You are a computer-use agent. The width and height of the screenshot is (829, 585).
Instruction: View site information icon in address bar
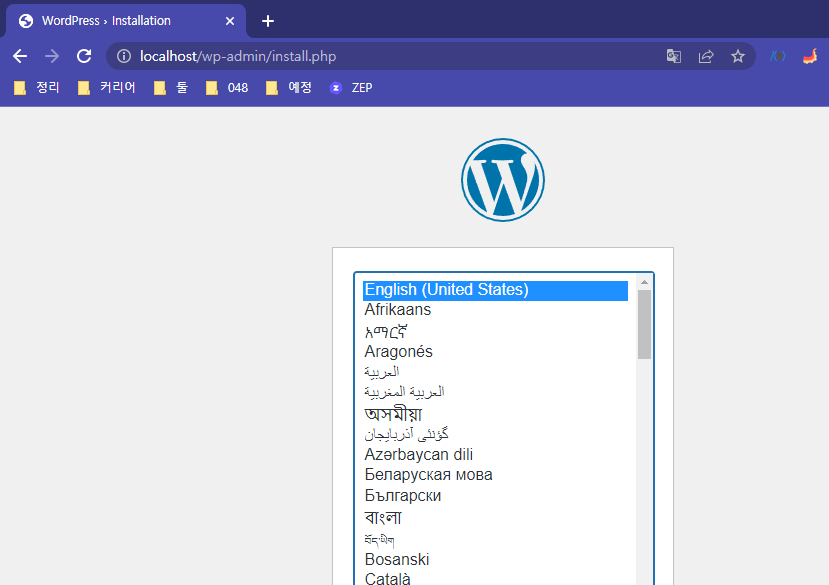point(124,56)
